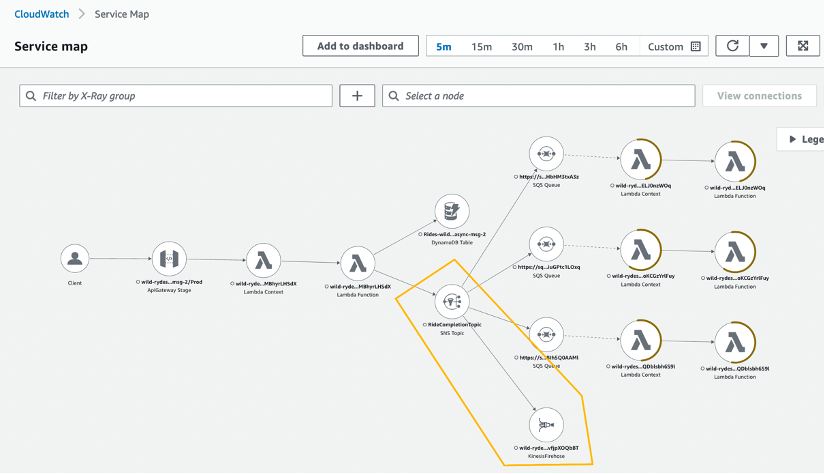The image size is (824, 474).
Task: Select the 30m time range
Action: coord(522,46)
